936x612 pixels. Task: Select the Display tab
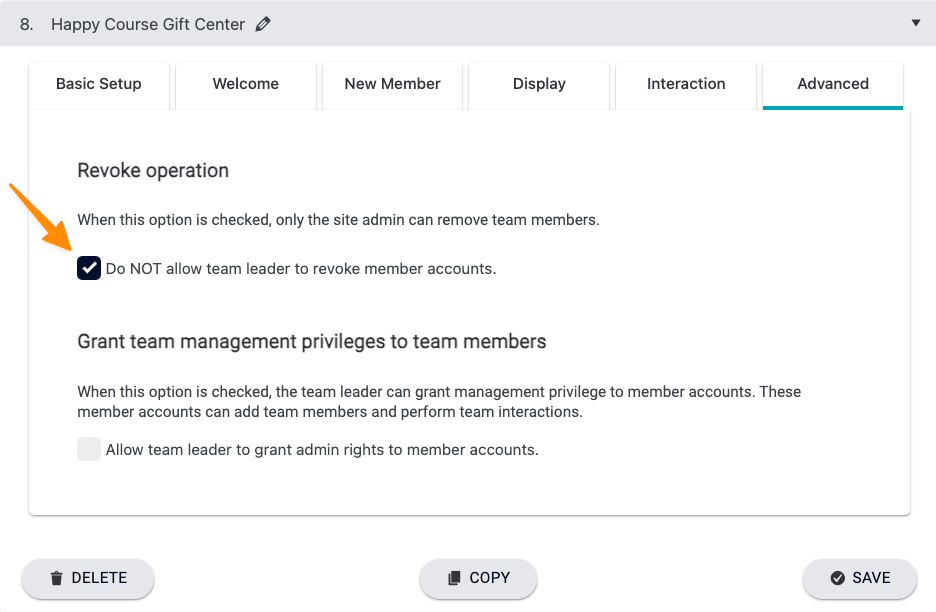click(539, 84)
